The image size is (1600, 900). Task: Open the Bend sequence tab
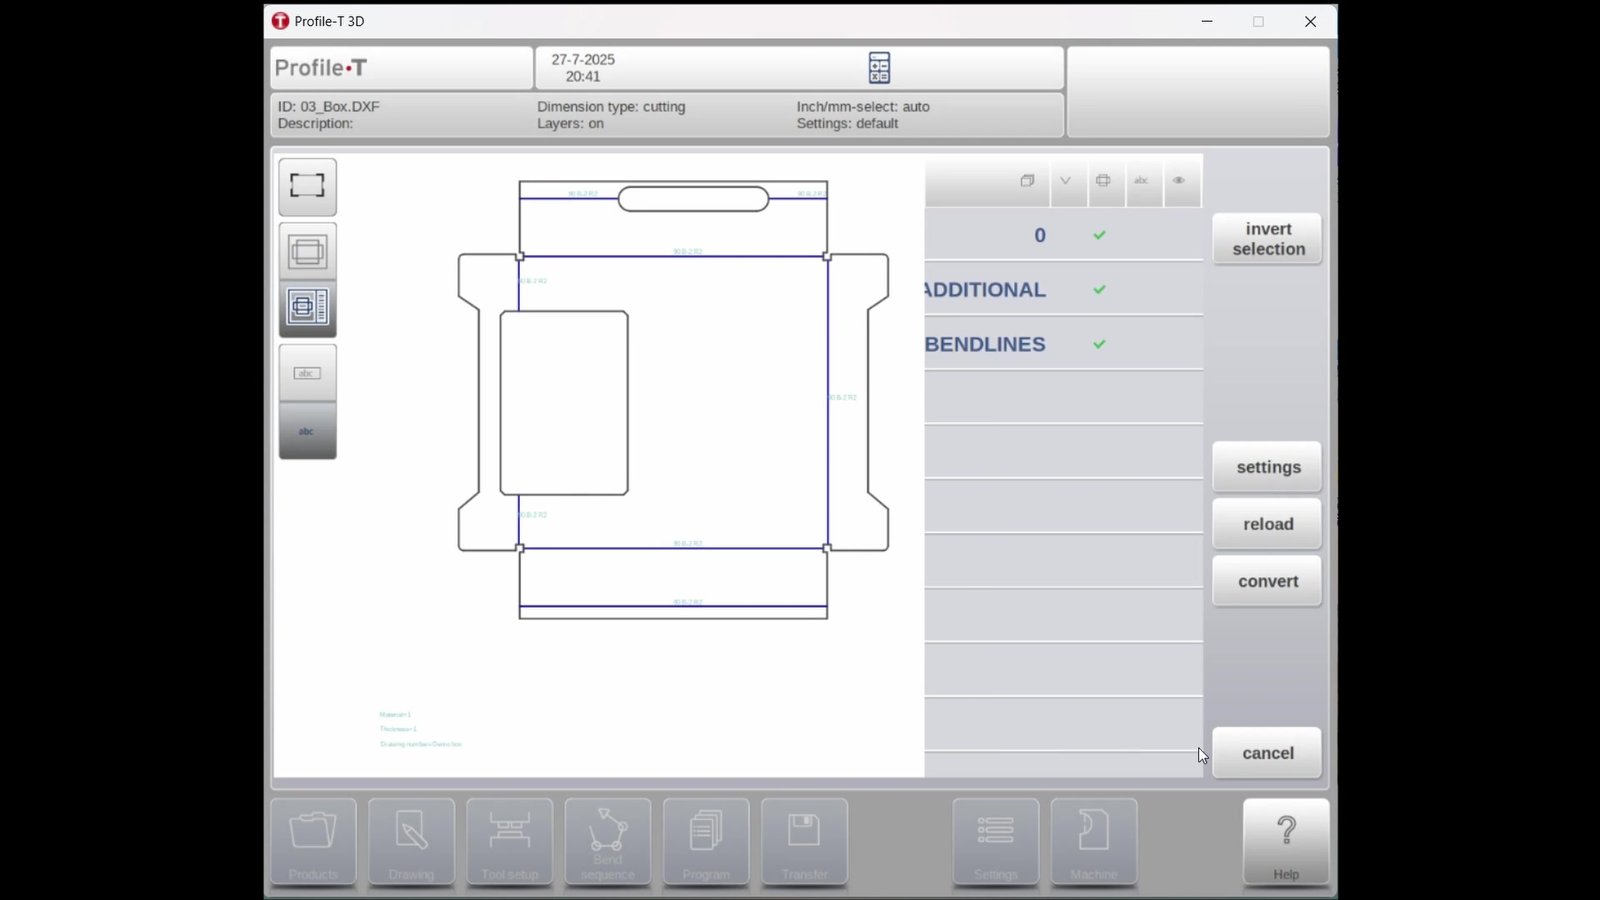(607, 842)
